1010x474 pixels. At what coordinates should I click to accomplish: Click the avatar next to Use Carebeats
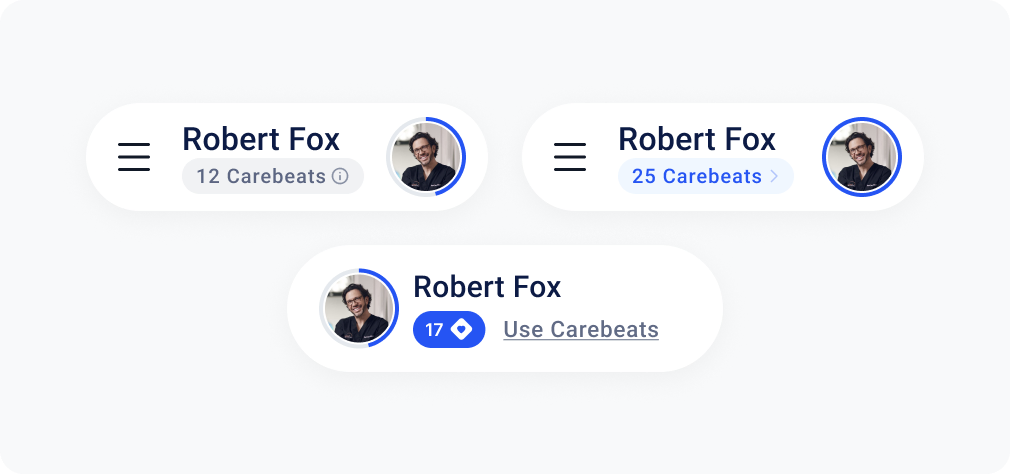click(x=358, y=308)
